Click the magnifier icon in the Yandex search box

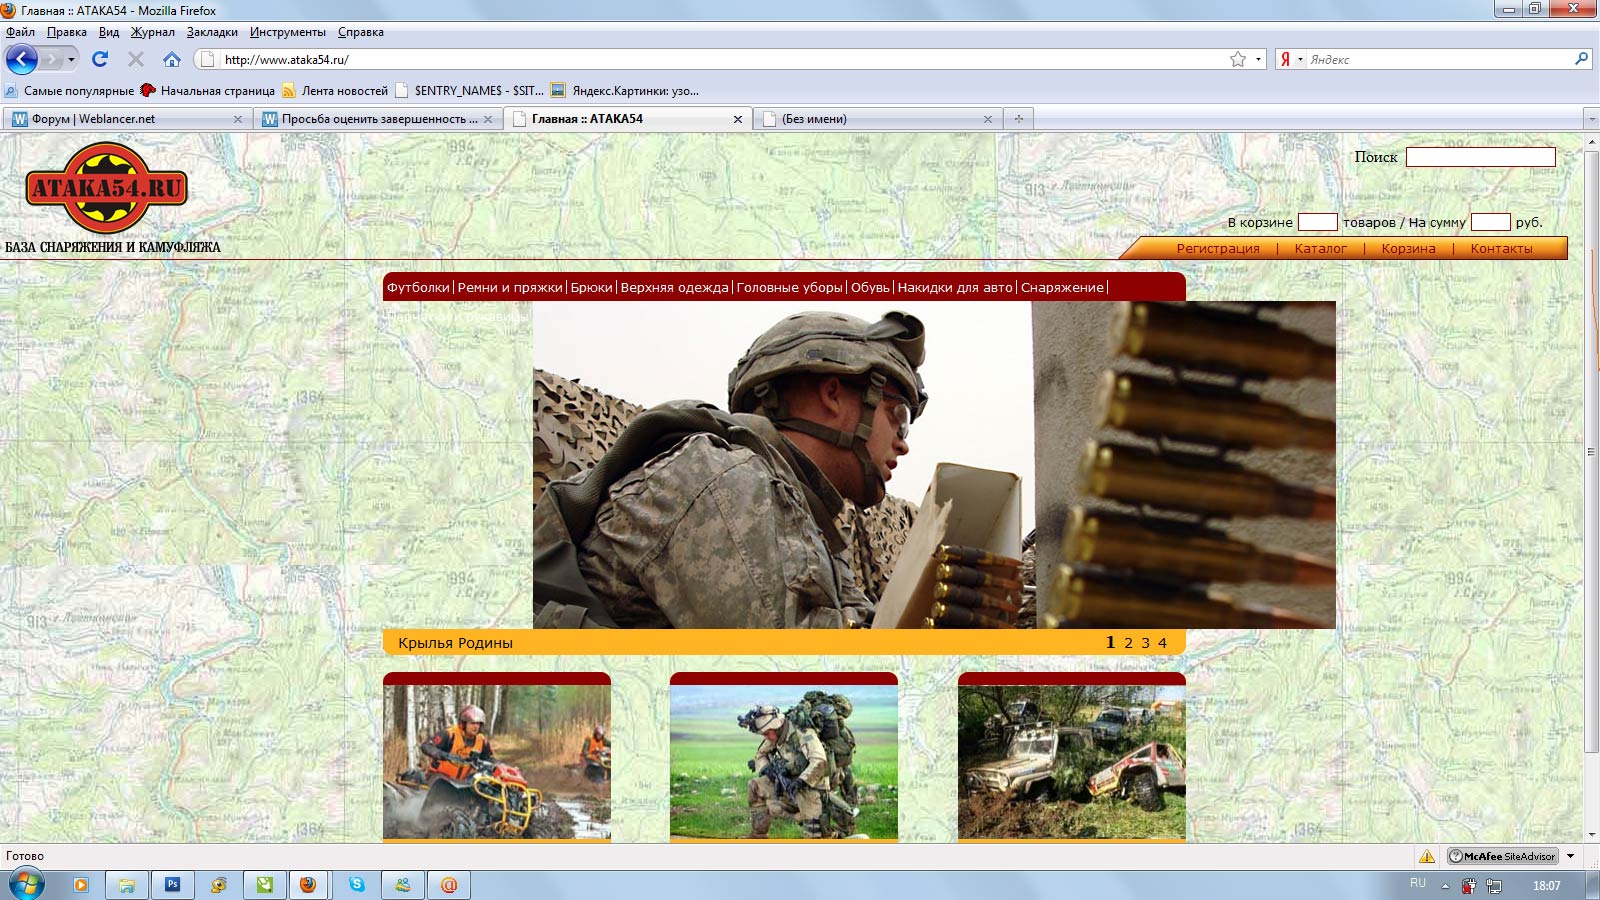coord(1581,59)
